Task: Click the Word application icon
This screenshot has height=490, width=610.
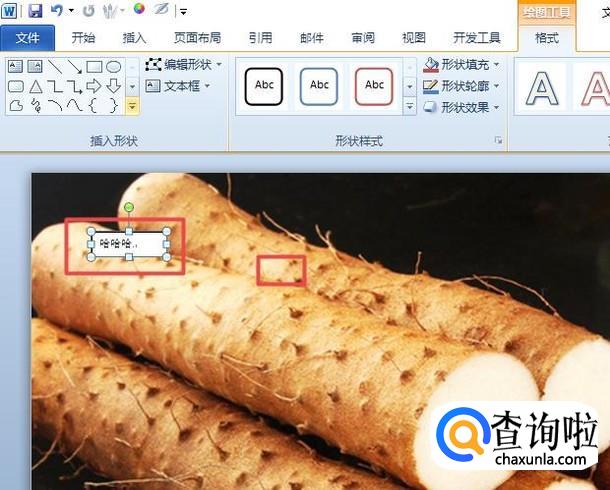Action: [x=9, y=10]
